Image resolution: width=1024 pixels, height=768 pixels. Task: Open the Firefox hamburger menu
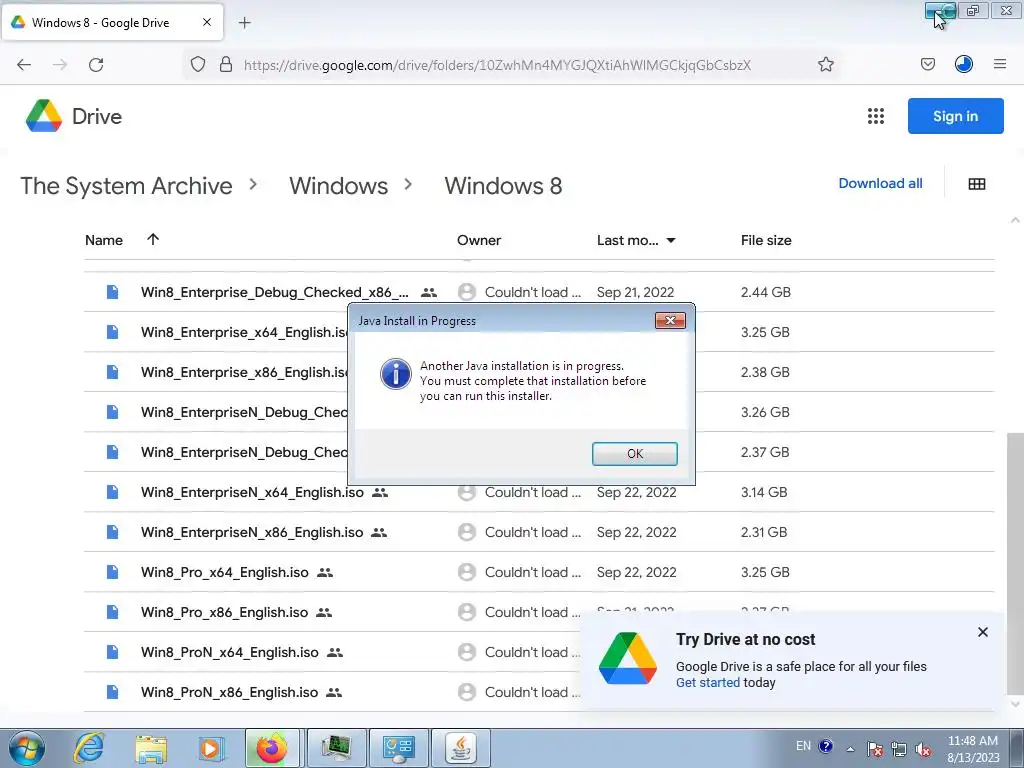pyautogui.click(x=1000, y=65)
